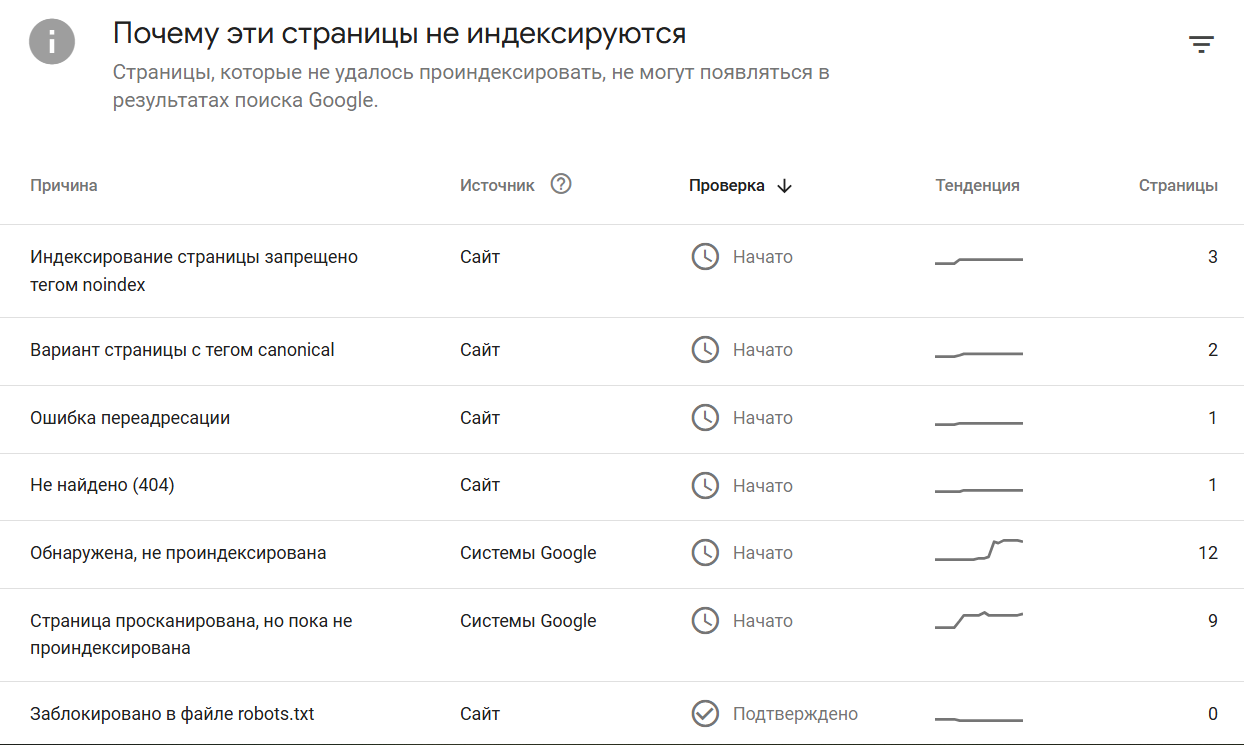
Task: Click the checkmark icon in robots.txt row
Action: pos(705,714)
